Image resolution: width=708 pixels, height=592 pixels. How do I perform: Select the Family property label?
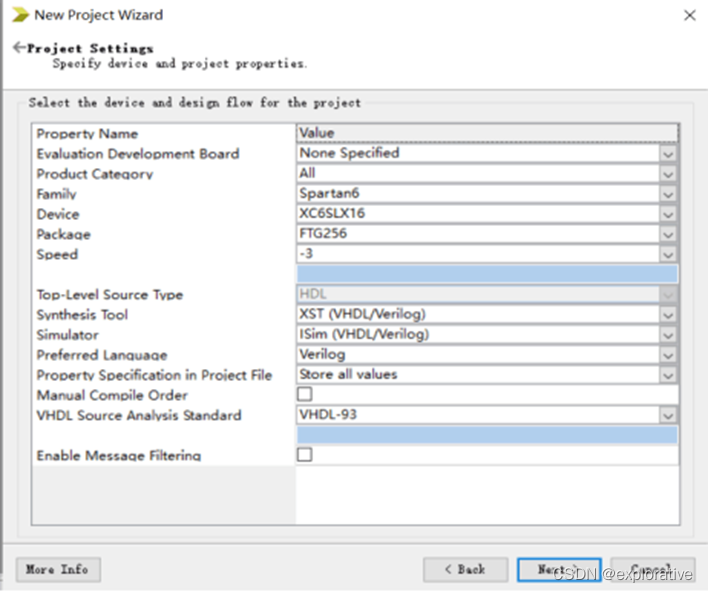coord(56,194)
